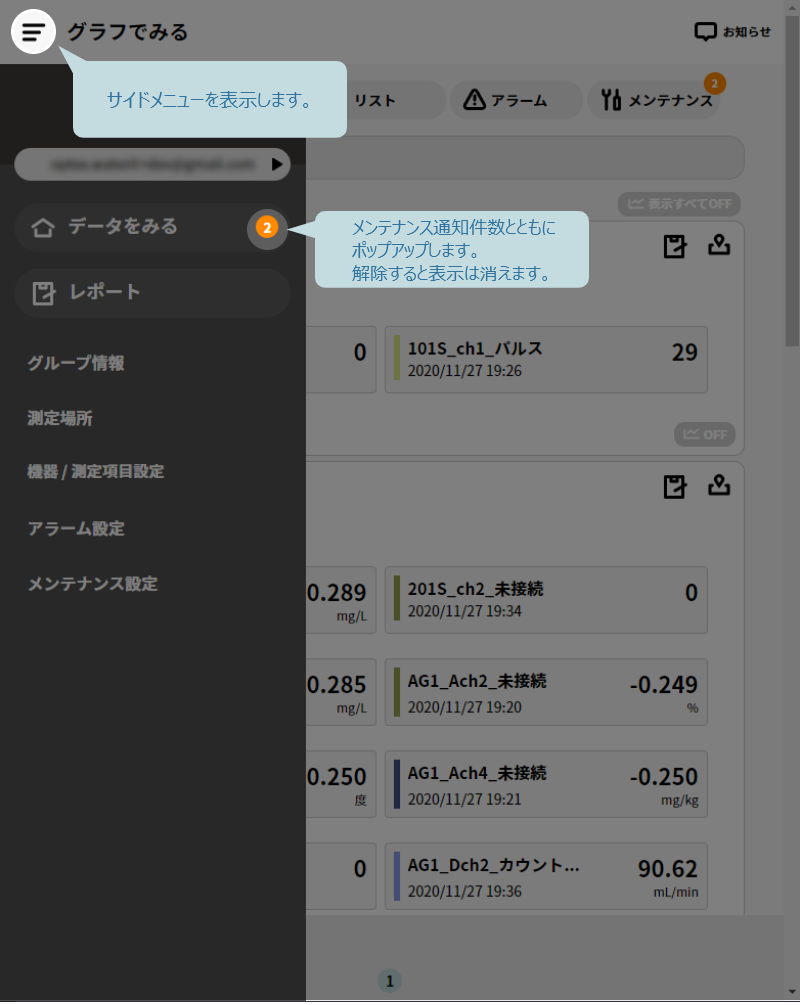Screen dimensions: 800x1005
Task: Click the orange 2 badge beside データをみる
Action: click(267, 228)
